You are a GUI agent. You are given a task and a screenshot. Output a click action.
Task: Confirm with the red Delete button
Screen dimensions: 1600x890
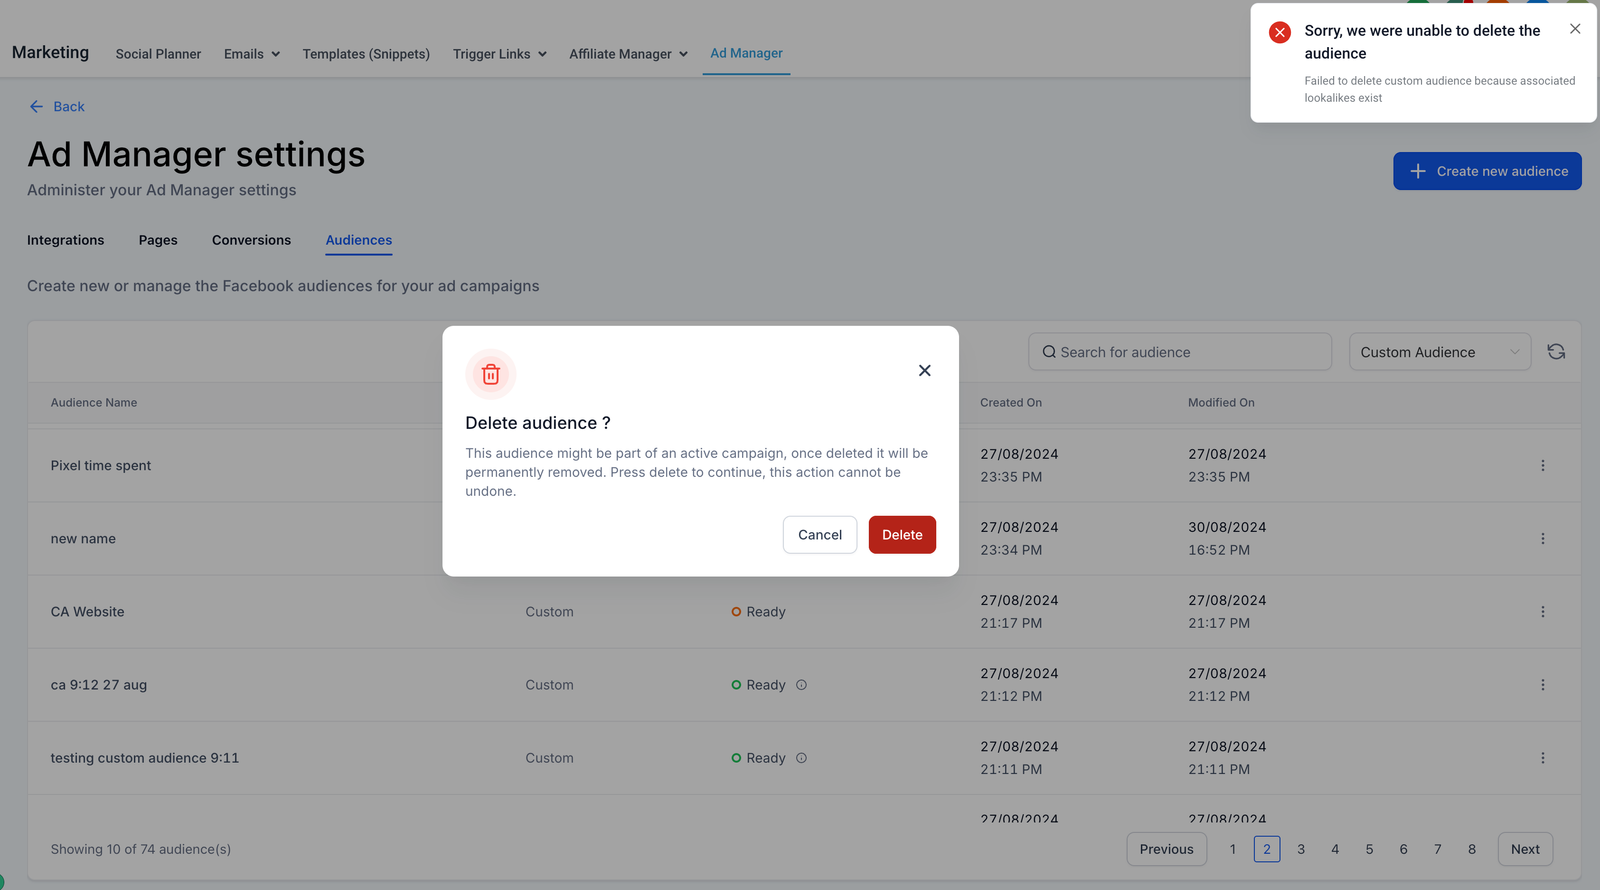(901, 535)
